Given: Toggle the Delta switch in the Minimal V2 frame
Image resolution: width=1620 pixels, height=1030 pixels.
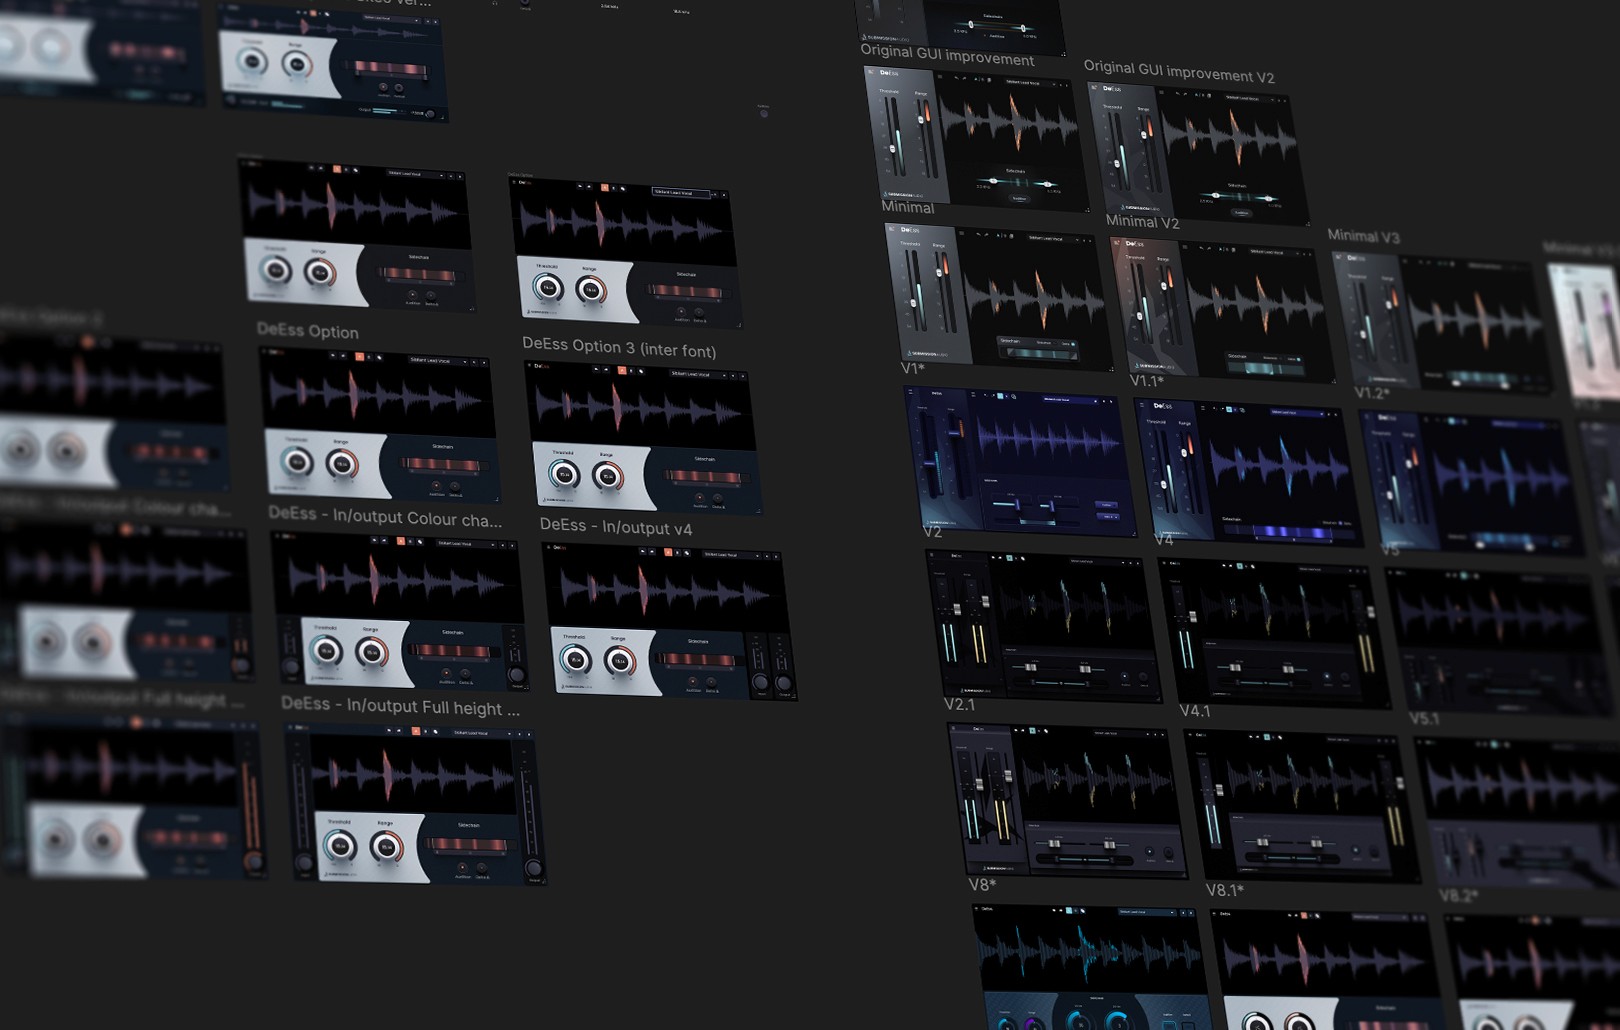Looking at the screenshot, I should click(x=1298, y=359).
